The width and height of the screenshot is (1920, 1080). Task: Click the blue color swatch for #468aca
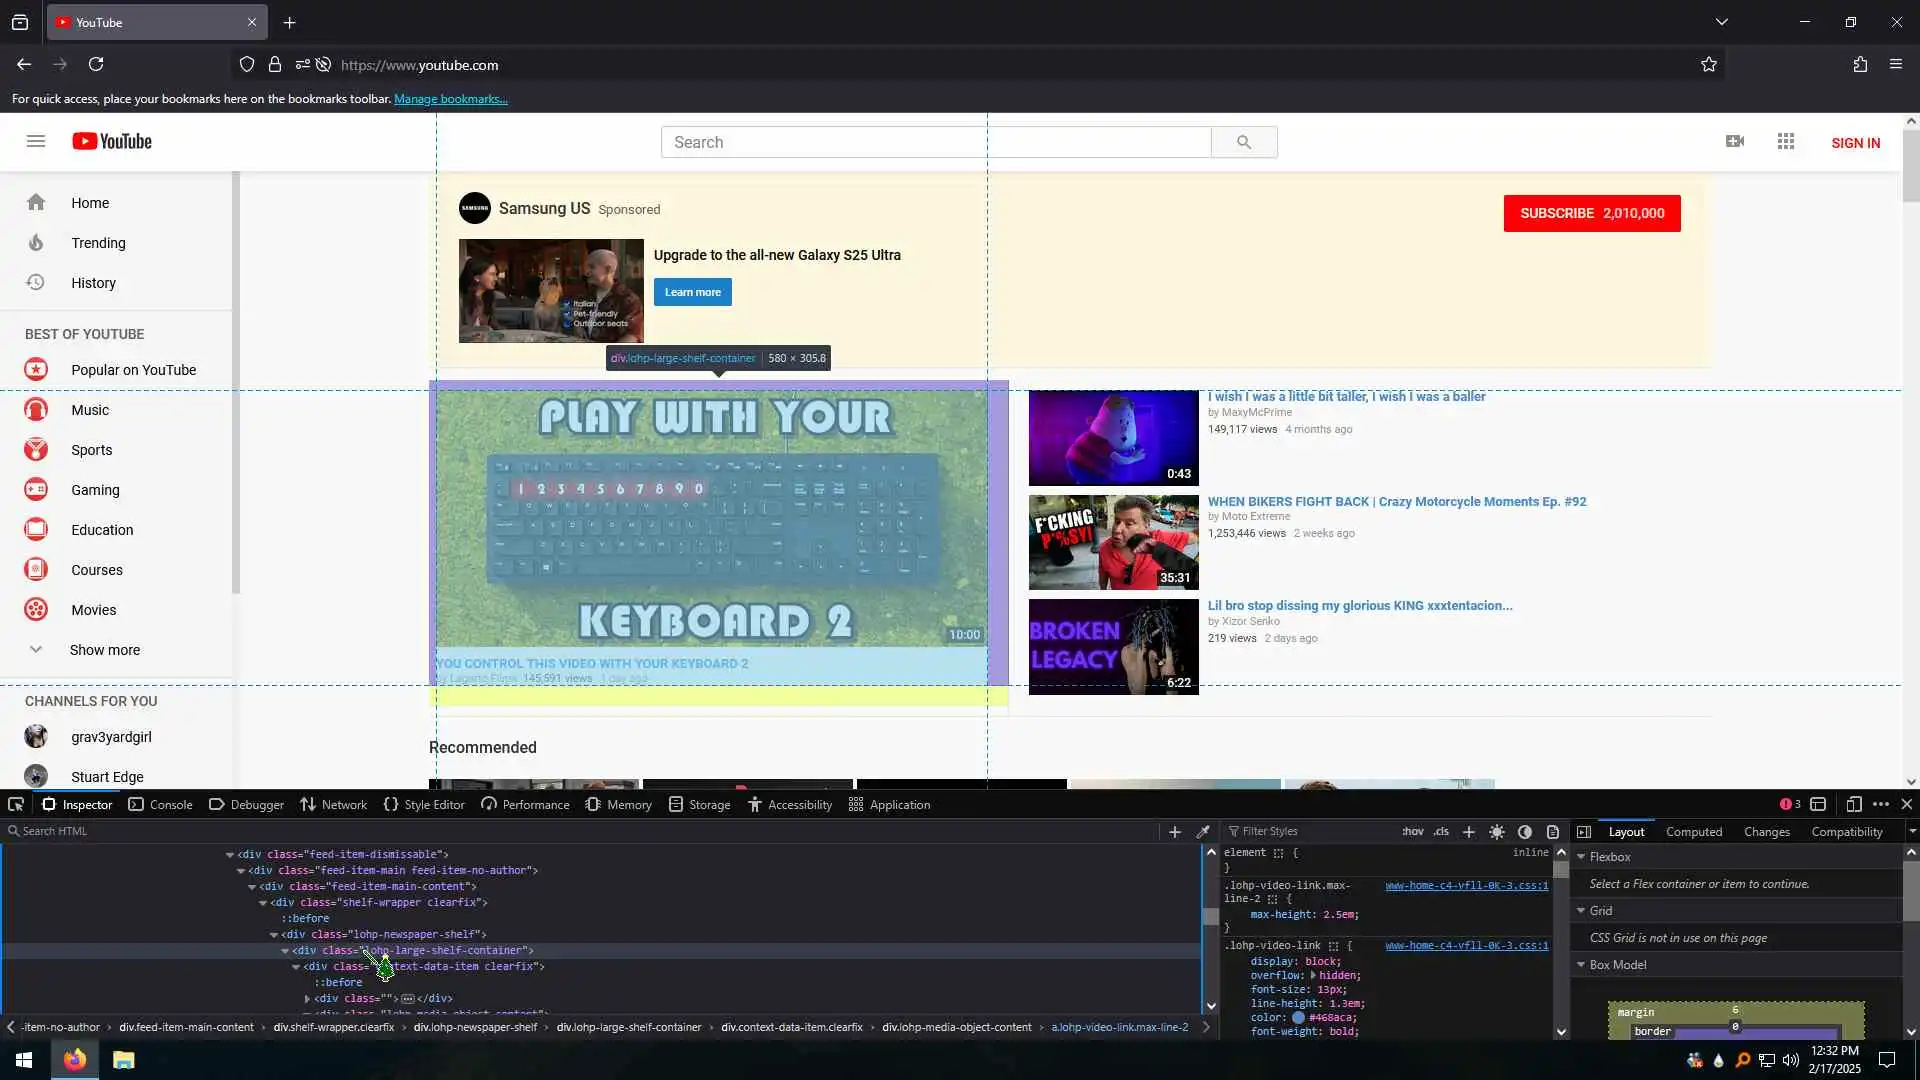[x=1298, y=1017]
